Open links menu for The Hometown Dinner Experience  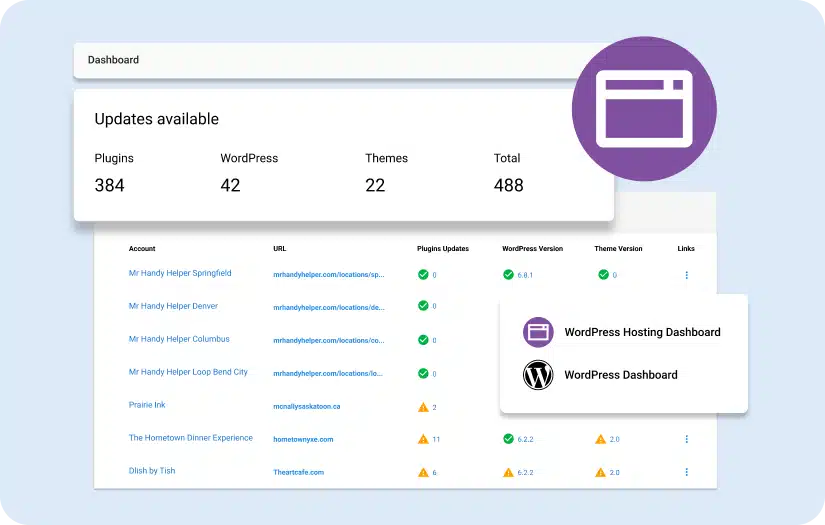pyautogui.click(x=686, y=439)
